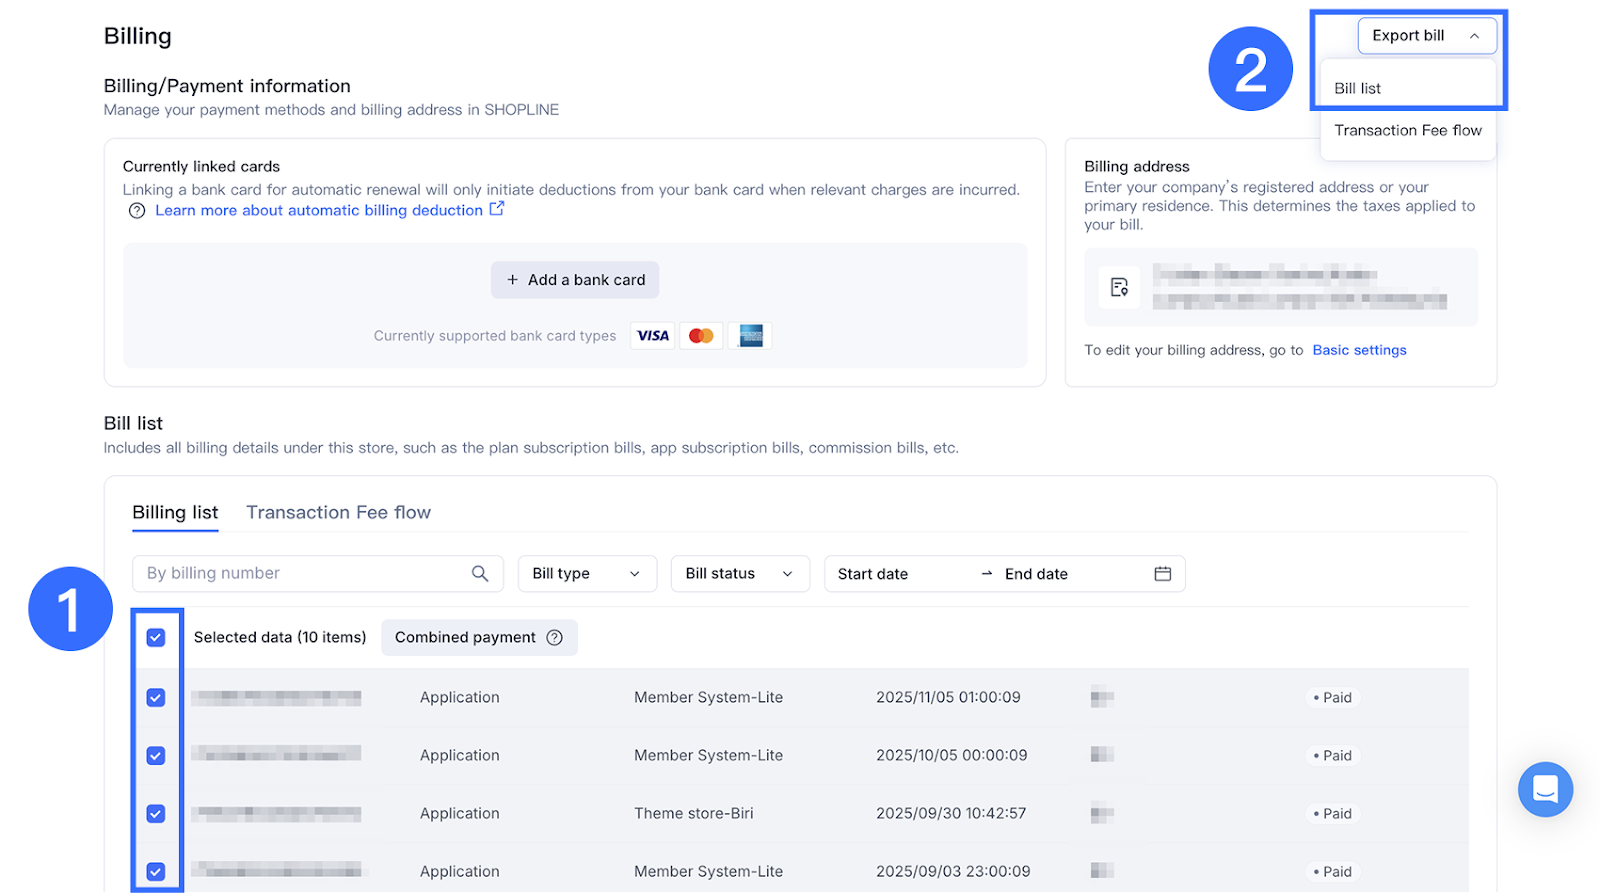Uncheck the 2025/11/05 bill checkbox
Viewport: 1600px width, 893px height.
[x=156, y=698]
